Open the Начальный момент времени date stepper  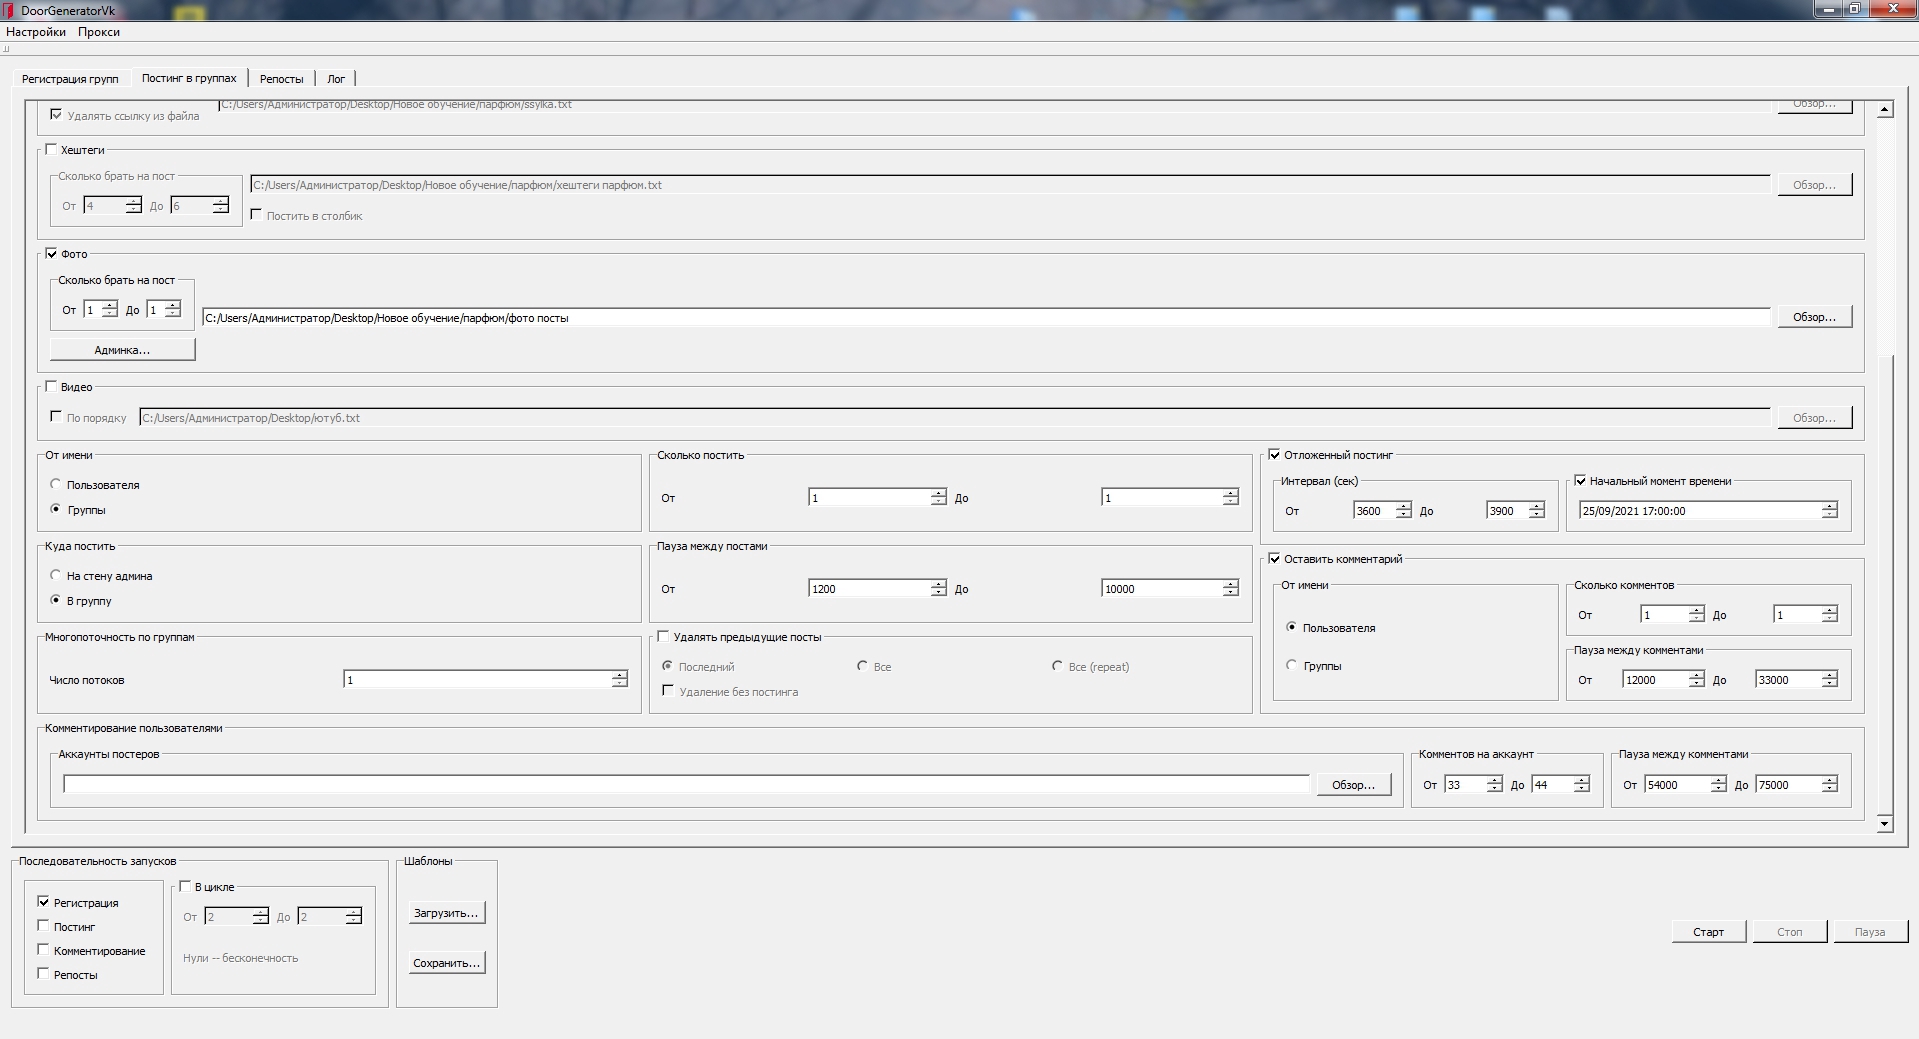(x=1829, y=511)
